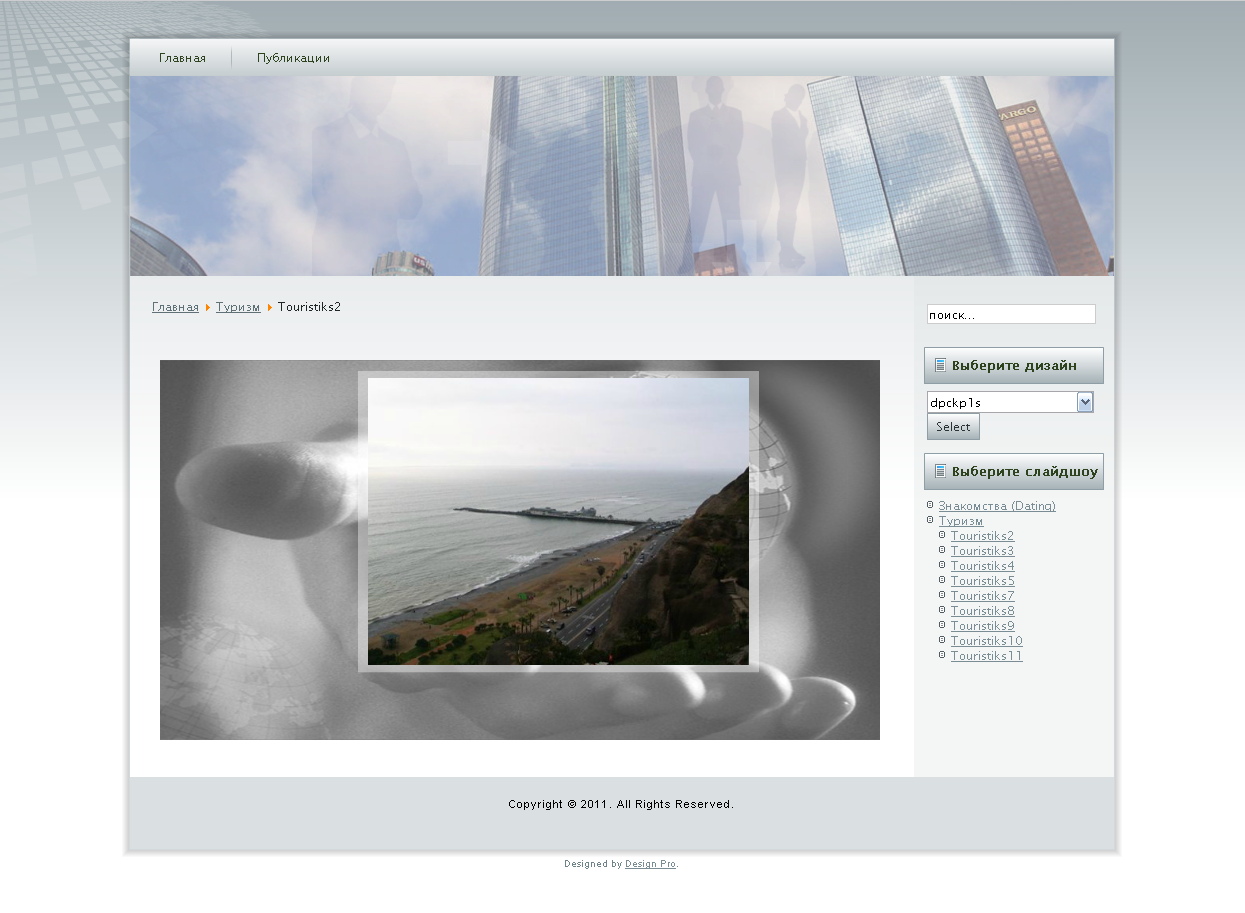Open the Знакомства (Dating) slideshow category
1245x913 pixels.
[996, 506]
